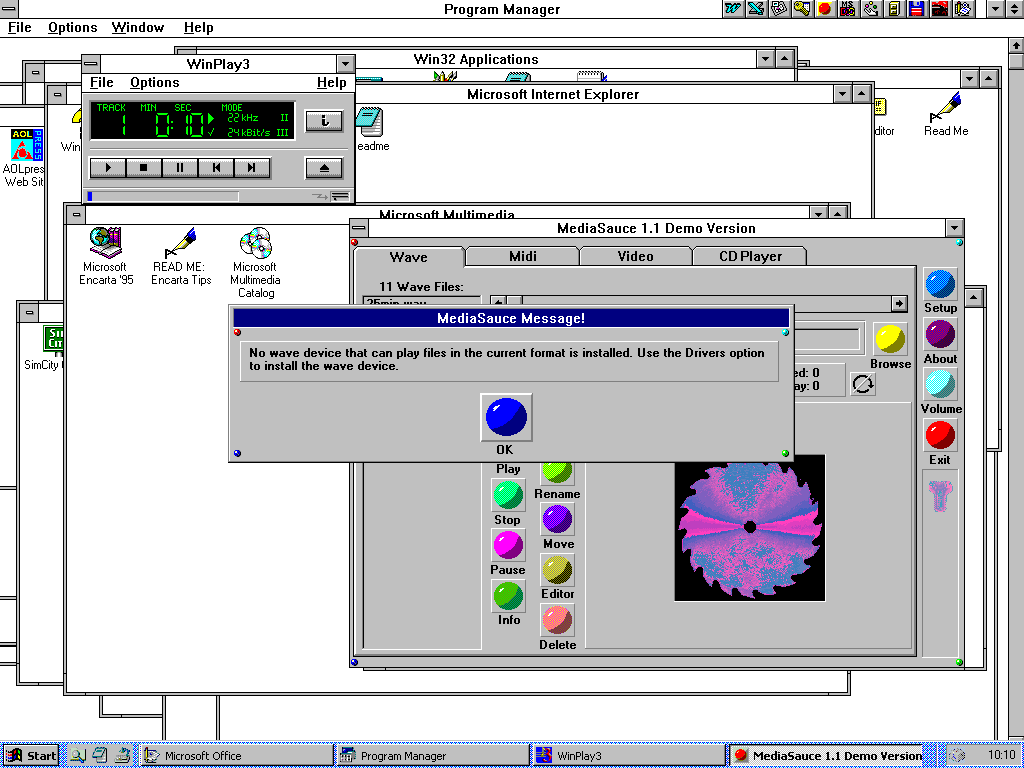1024x768 pixels.
Task: Click the red Exit ball button
Action: (x=940, y=435)
